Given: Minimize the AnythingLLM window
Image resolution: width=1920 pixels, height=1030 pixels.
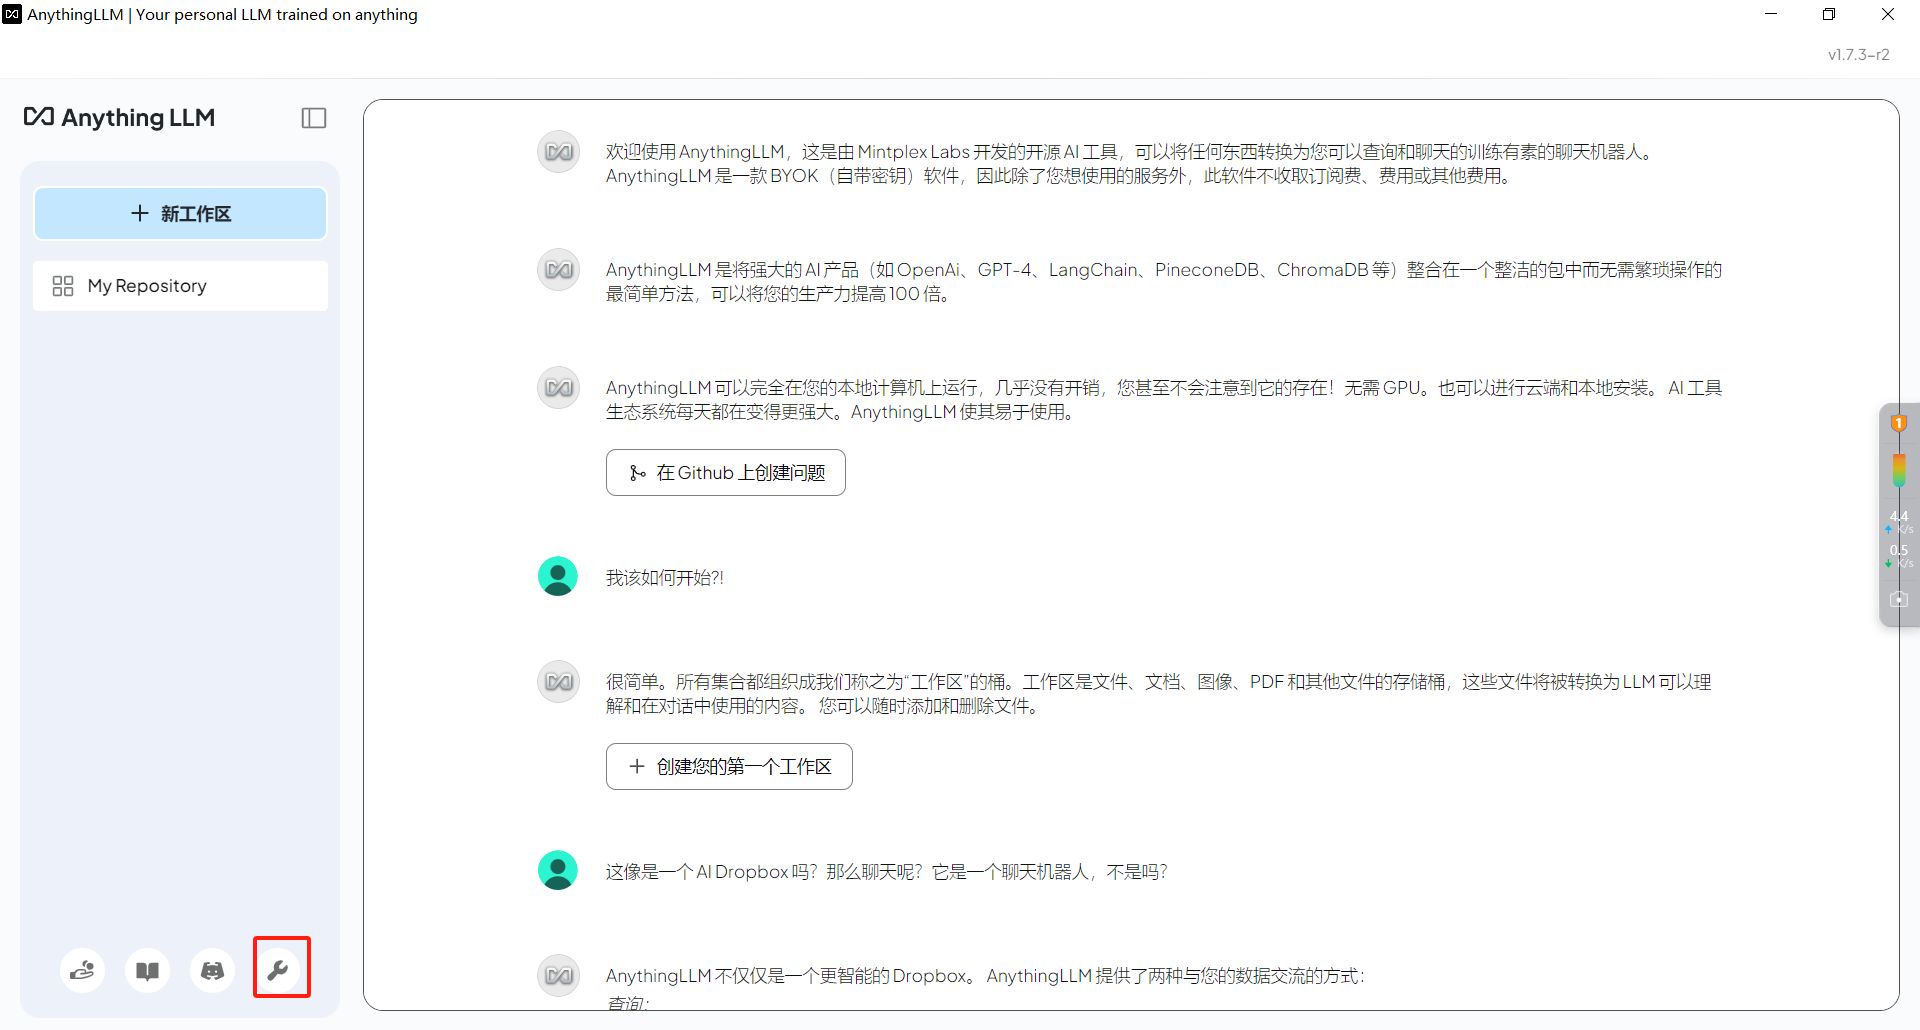Looking at the screenshot, I should click(1771, 14).
